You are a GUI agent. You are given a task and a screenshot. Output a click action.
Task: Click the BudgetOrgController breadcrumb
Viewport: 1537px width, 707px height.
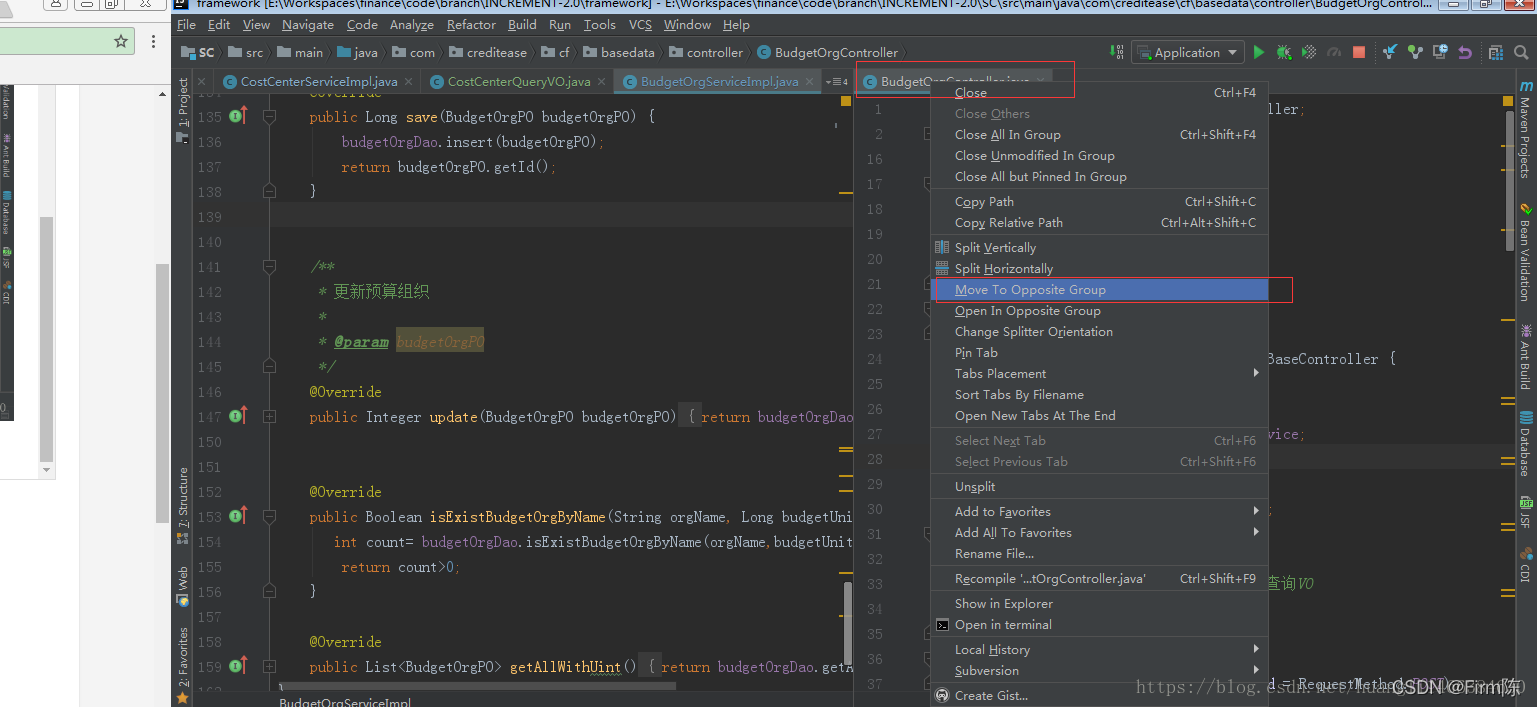tap(828, 52)
